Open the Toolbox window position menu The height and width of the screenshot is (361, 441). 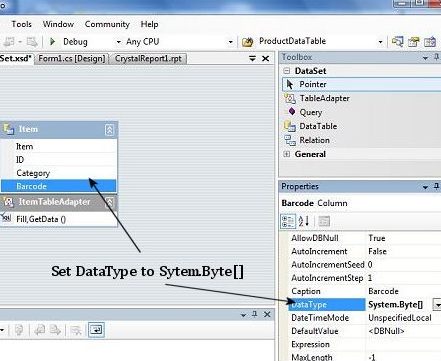pyautogui.click(x=425, y=58)
